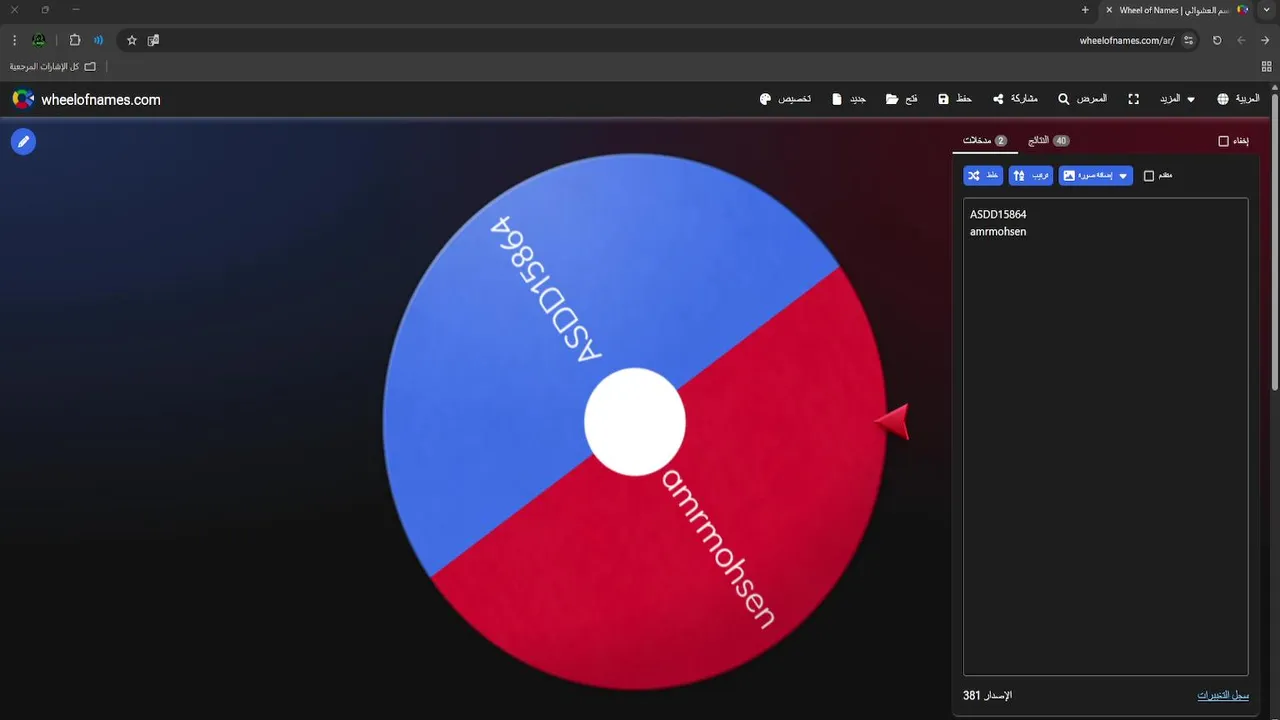Click the translate page icon
This screenshot has height=720, width=1280.
point(153,40)
